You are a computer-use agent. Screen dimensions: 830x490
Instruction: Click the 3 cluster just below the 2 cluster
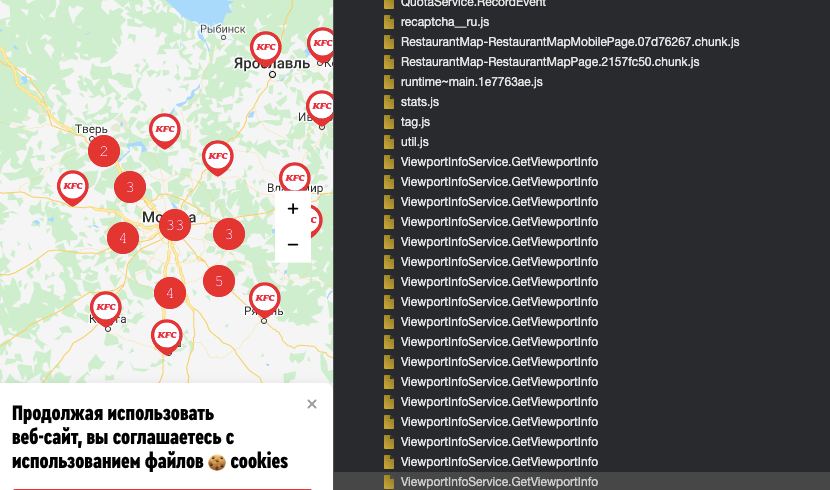tap(130, 187)
